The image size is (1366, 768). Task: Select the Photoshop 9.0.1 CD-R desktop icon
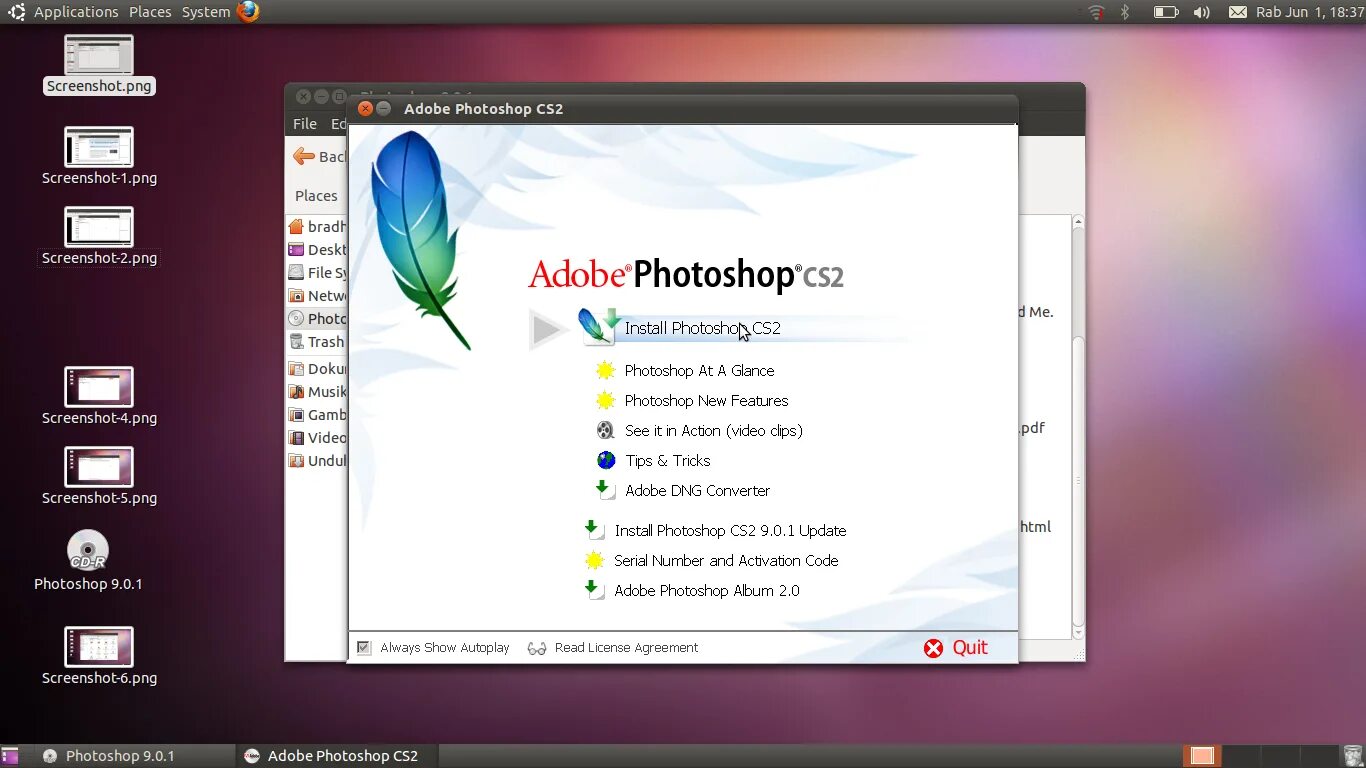tap(88, 549)
